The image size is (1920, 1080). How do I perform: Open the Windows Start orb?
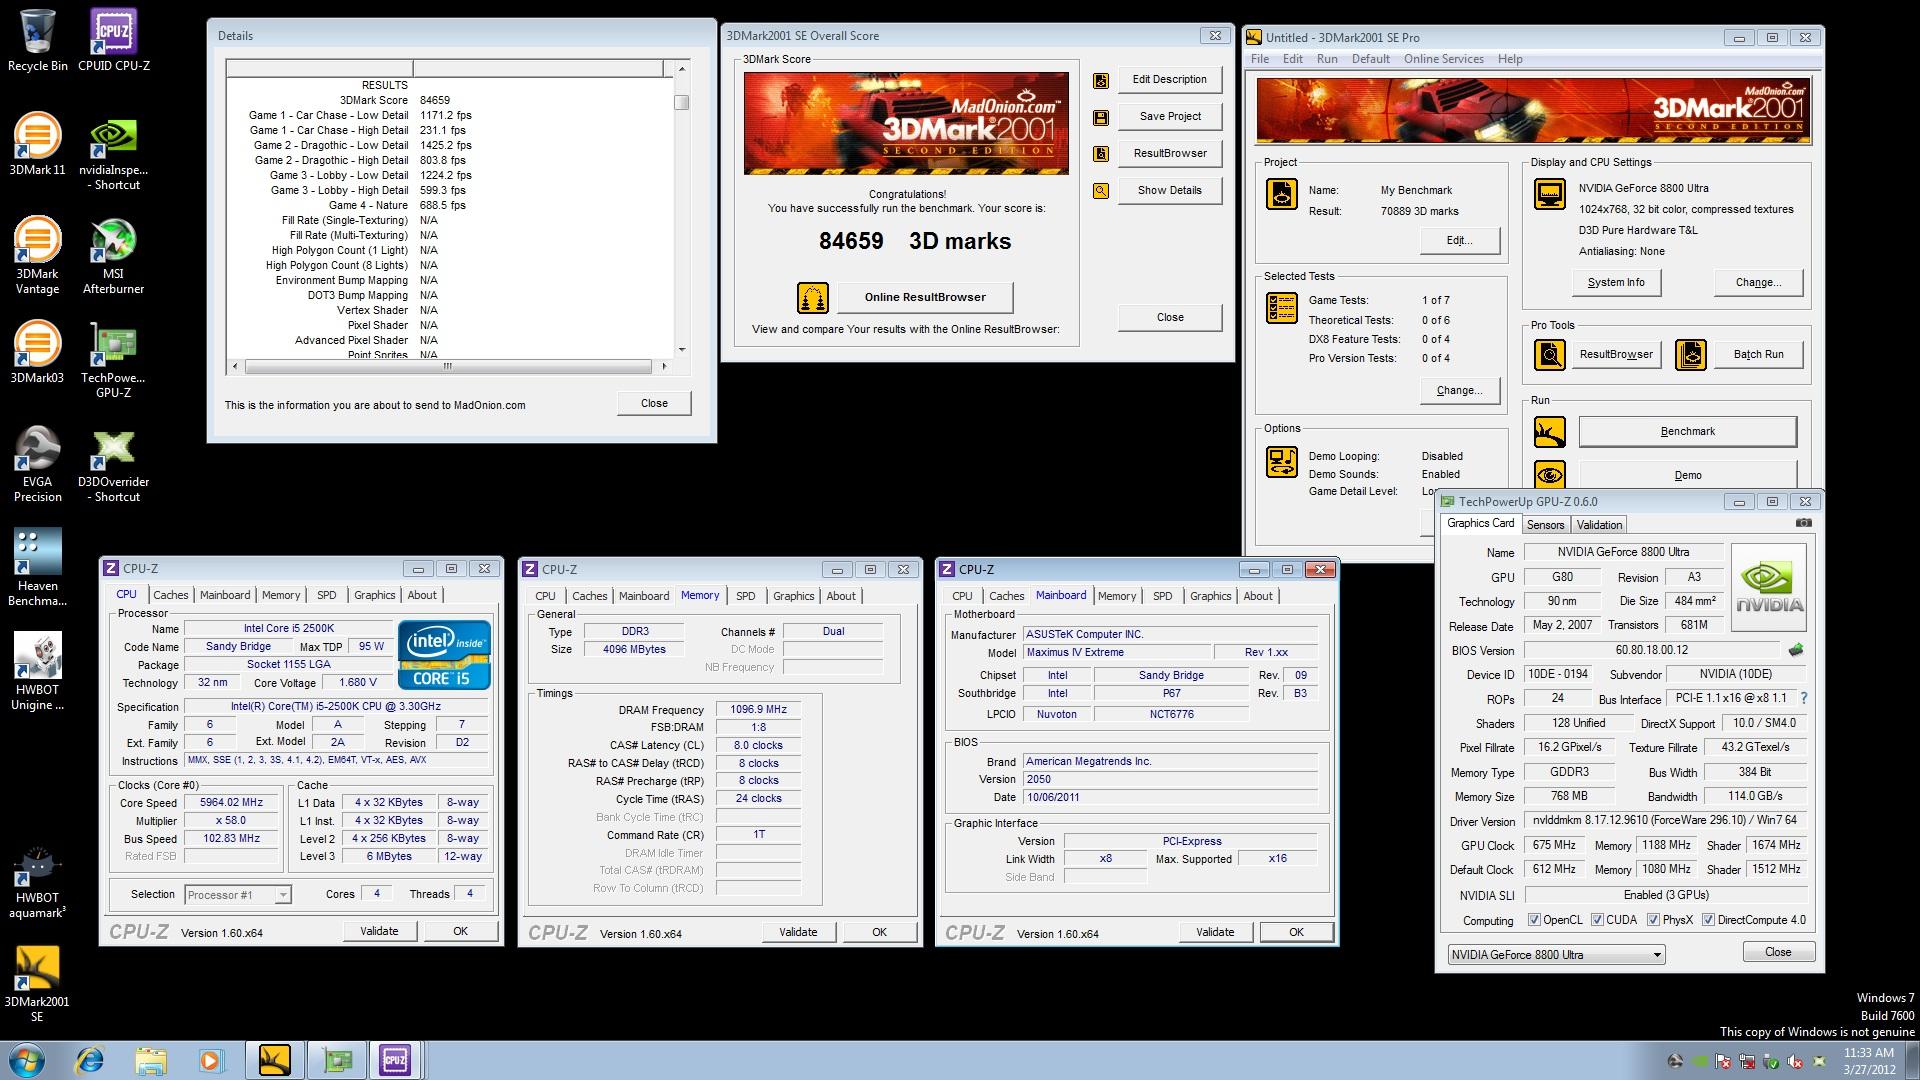[27, 1060]
